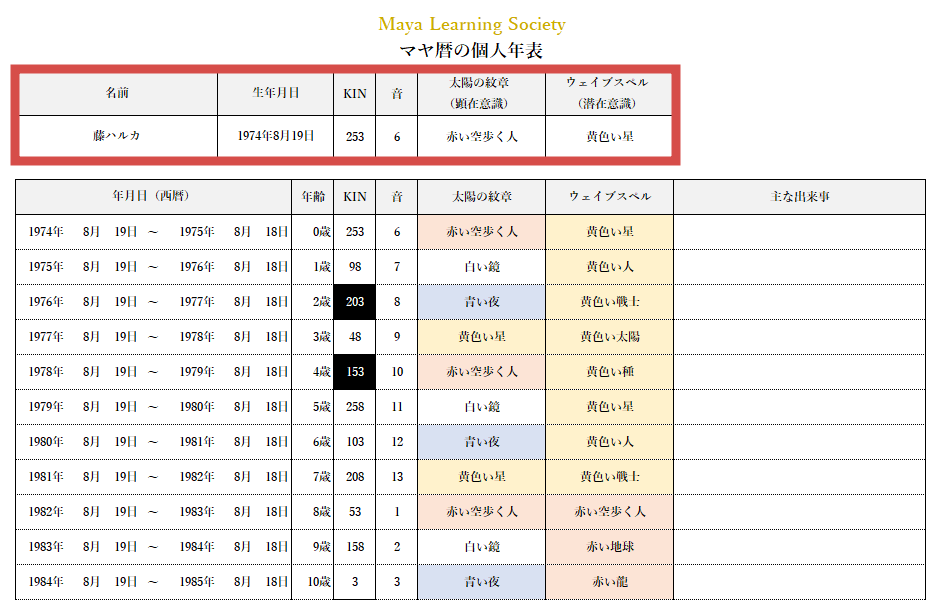Click the 赤い龍 wavespell cell
This screenshot has width=940, height=600.
609,581
